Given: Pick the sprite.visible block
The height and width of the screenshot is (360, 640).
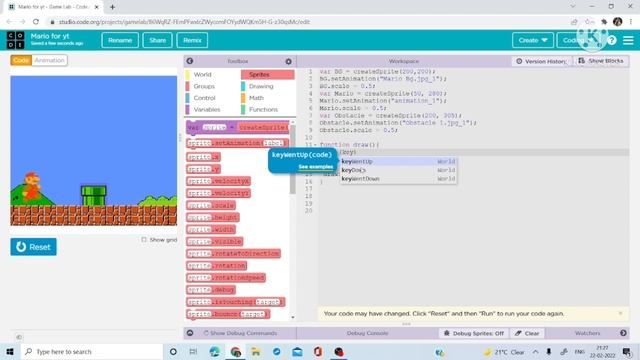Looking at the screenshot, I should click(214, 241).
